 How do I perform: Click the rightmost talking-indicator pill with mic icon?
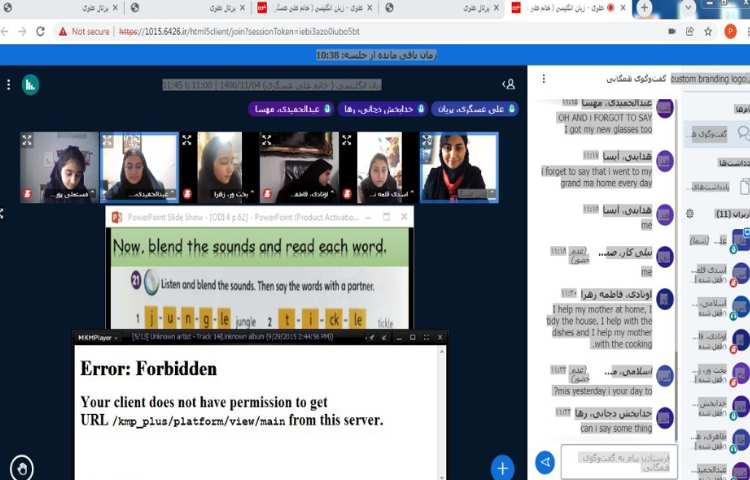[475, 109]
